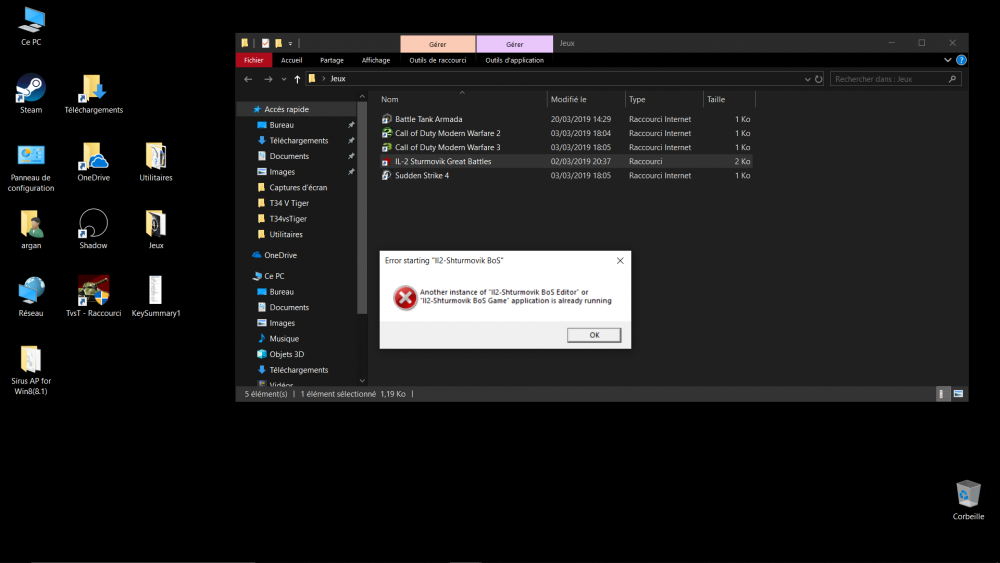Select the Réseau desktop icon

coord(31,296)
